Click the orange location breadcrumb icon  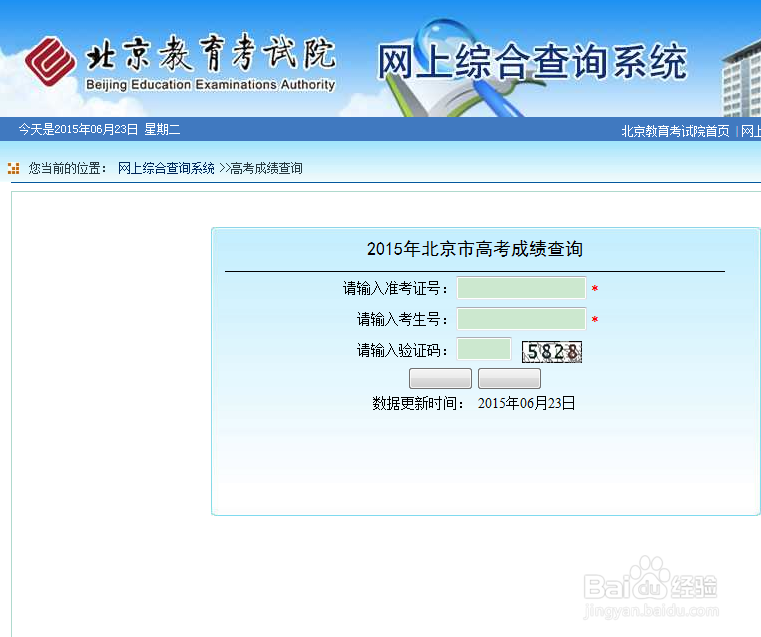[14, 168]
